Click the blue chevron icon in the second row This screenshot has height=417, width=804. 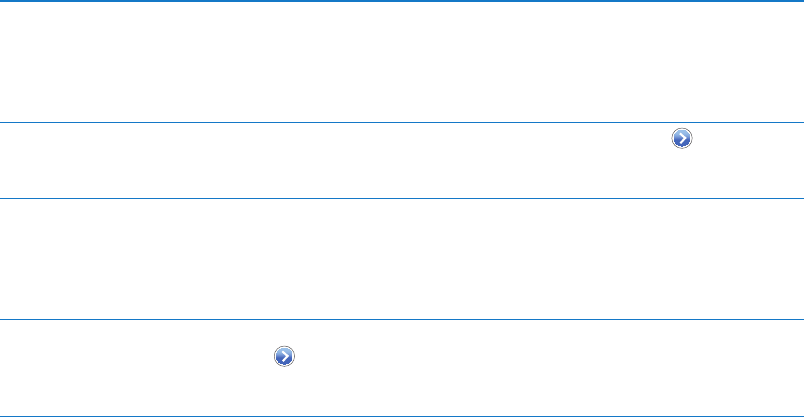click(681, 140)
